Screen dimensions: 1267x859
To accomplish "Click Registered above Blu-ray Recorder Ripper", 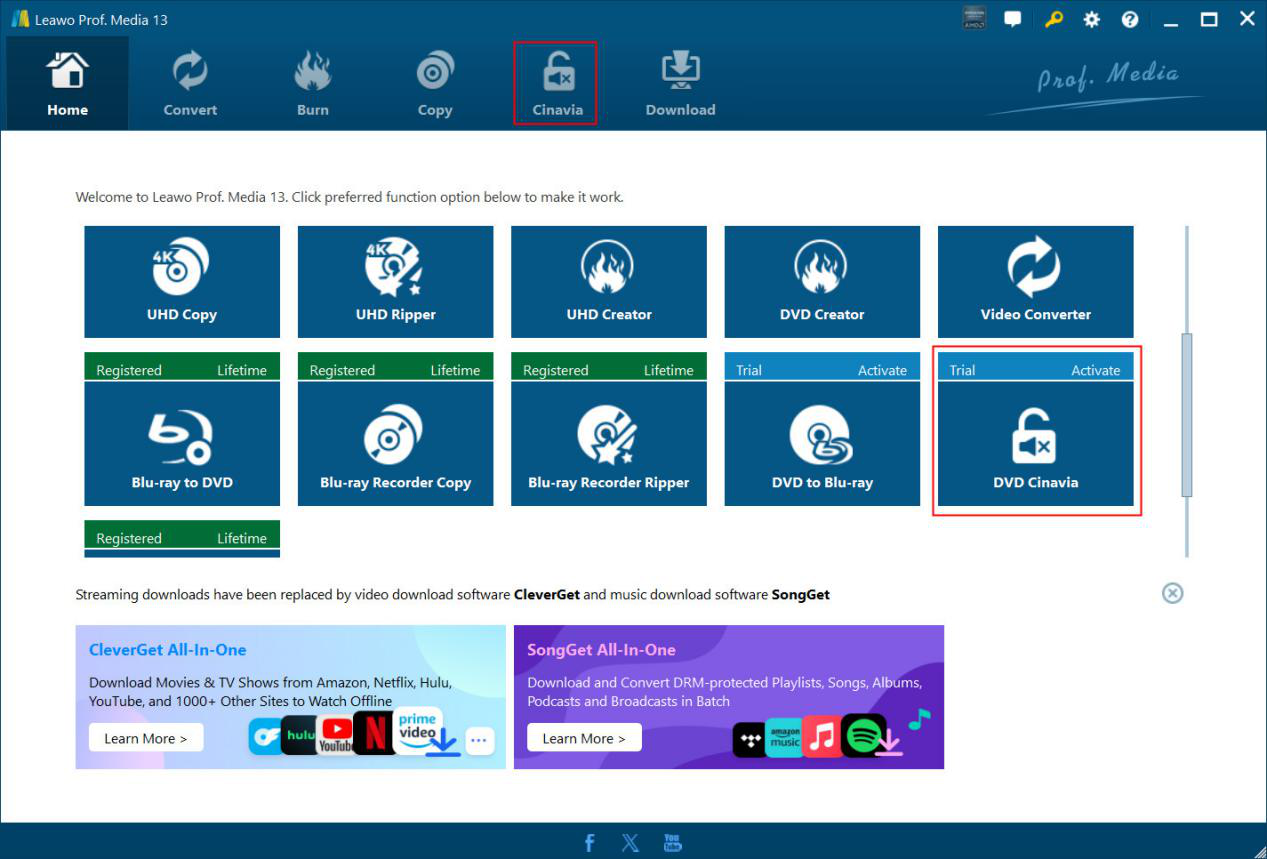I will point(555,370).
